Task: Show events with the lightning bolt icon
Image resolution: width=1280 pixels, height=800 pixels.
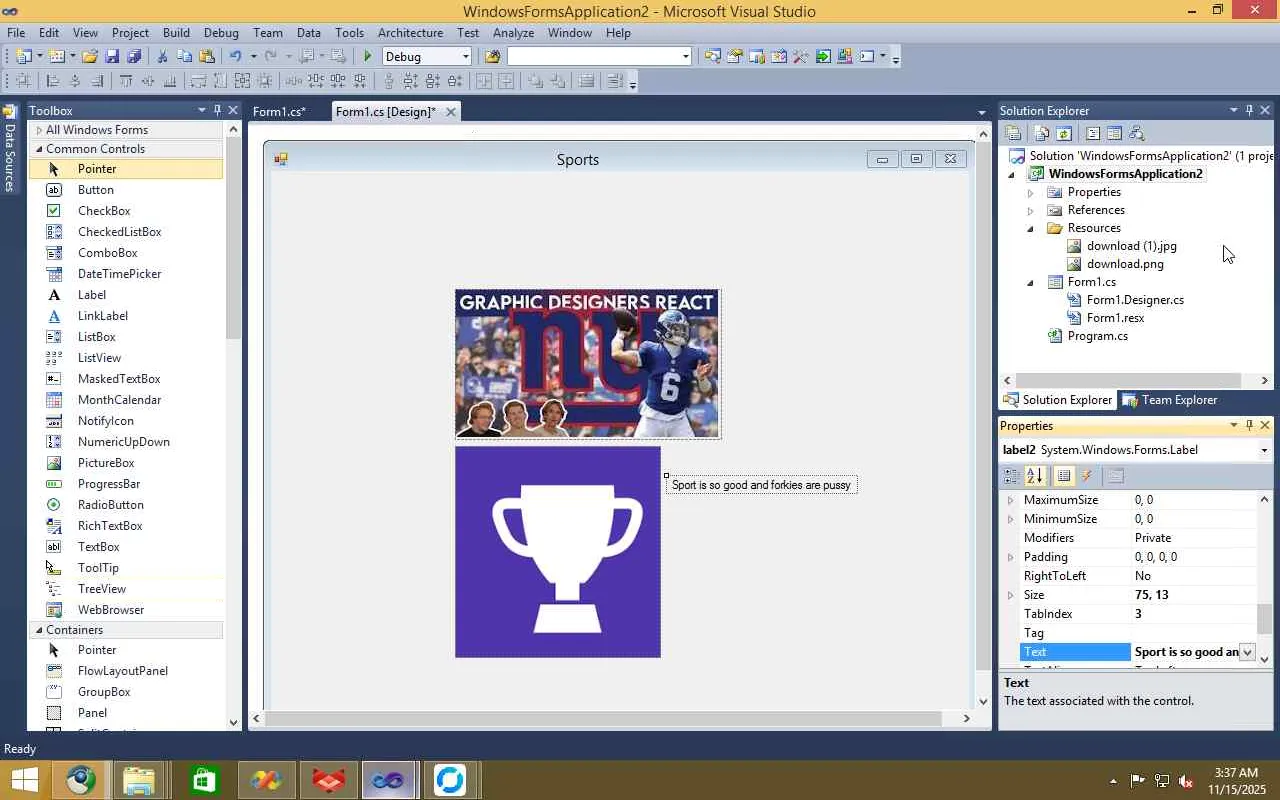Action: pos(1088,476)
